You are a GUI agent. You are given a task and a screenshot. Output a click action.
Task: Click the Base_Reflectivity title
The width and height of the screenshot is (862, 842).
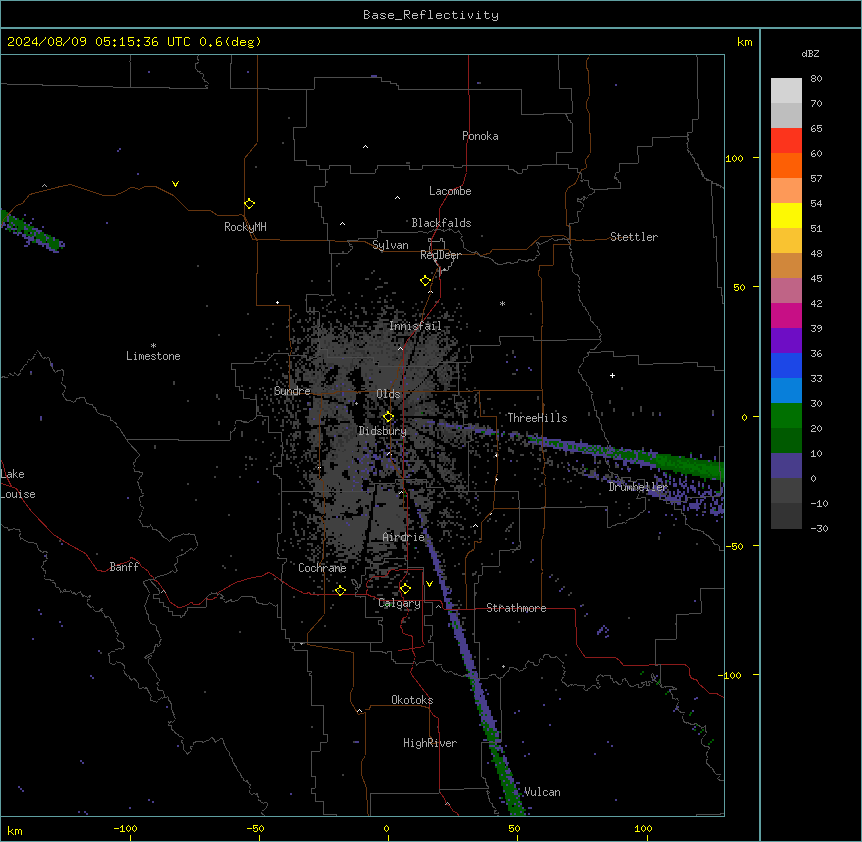(431, 15)
